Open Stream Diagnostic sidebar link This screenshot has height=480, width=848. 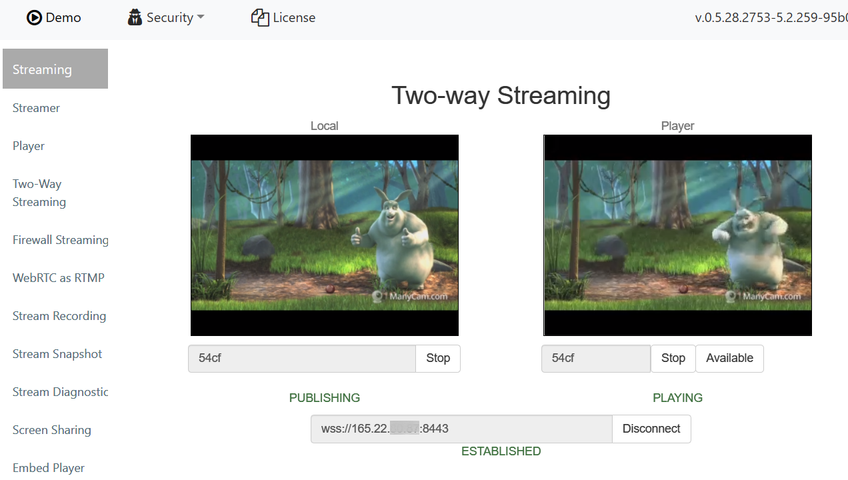pos(61,391)
